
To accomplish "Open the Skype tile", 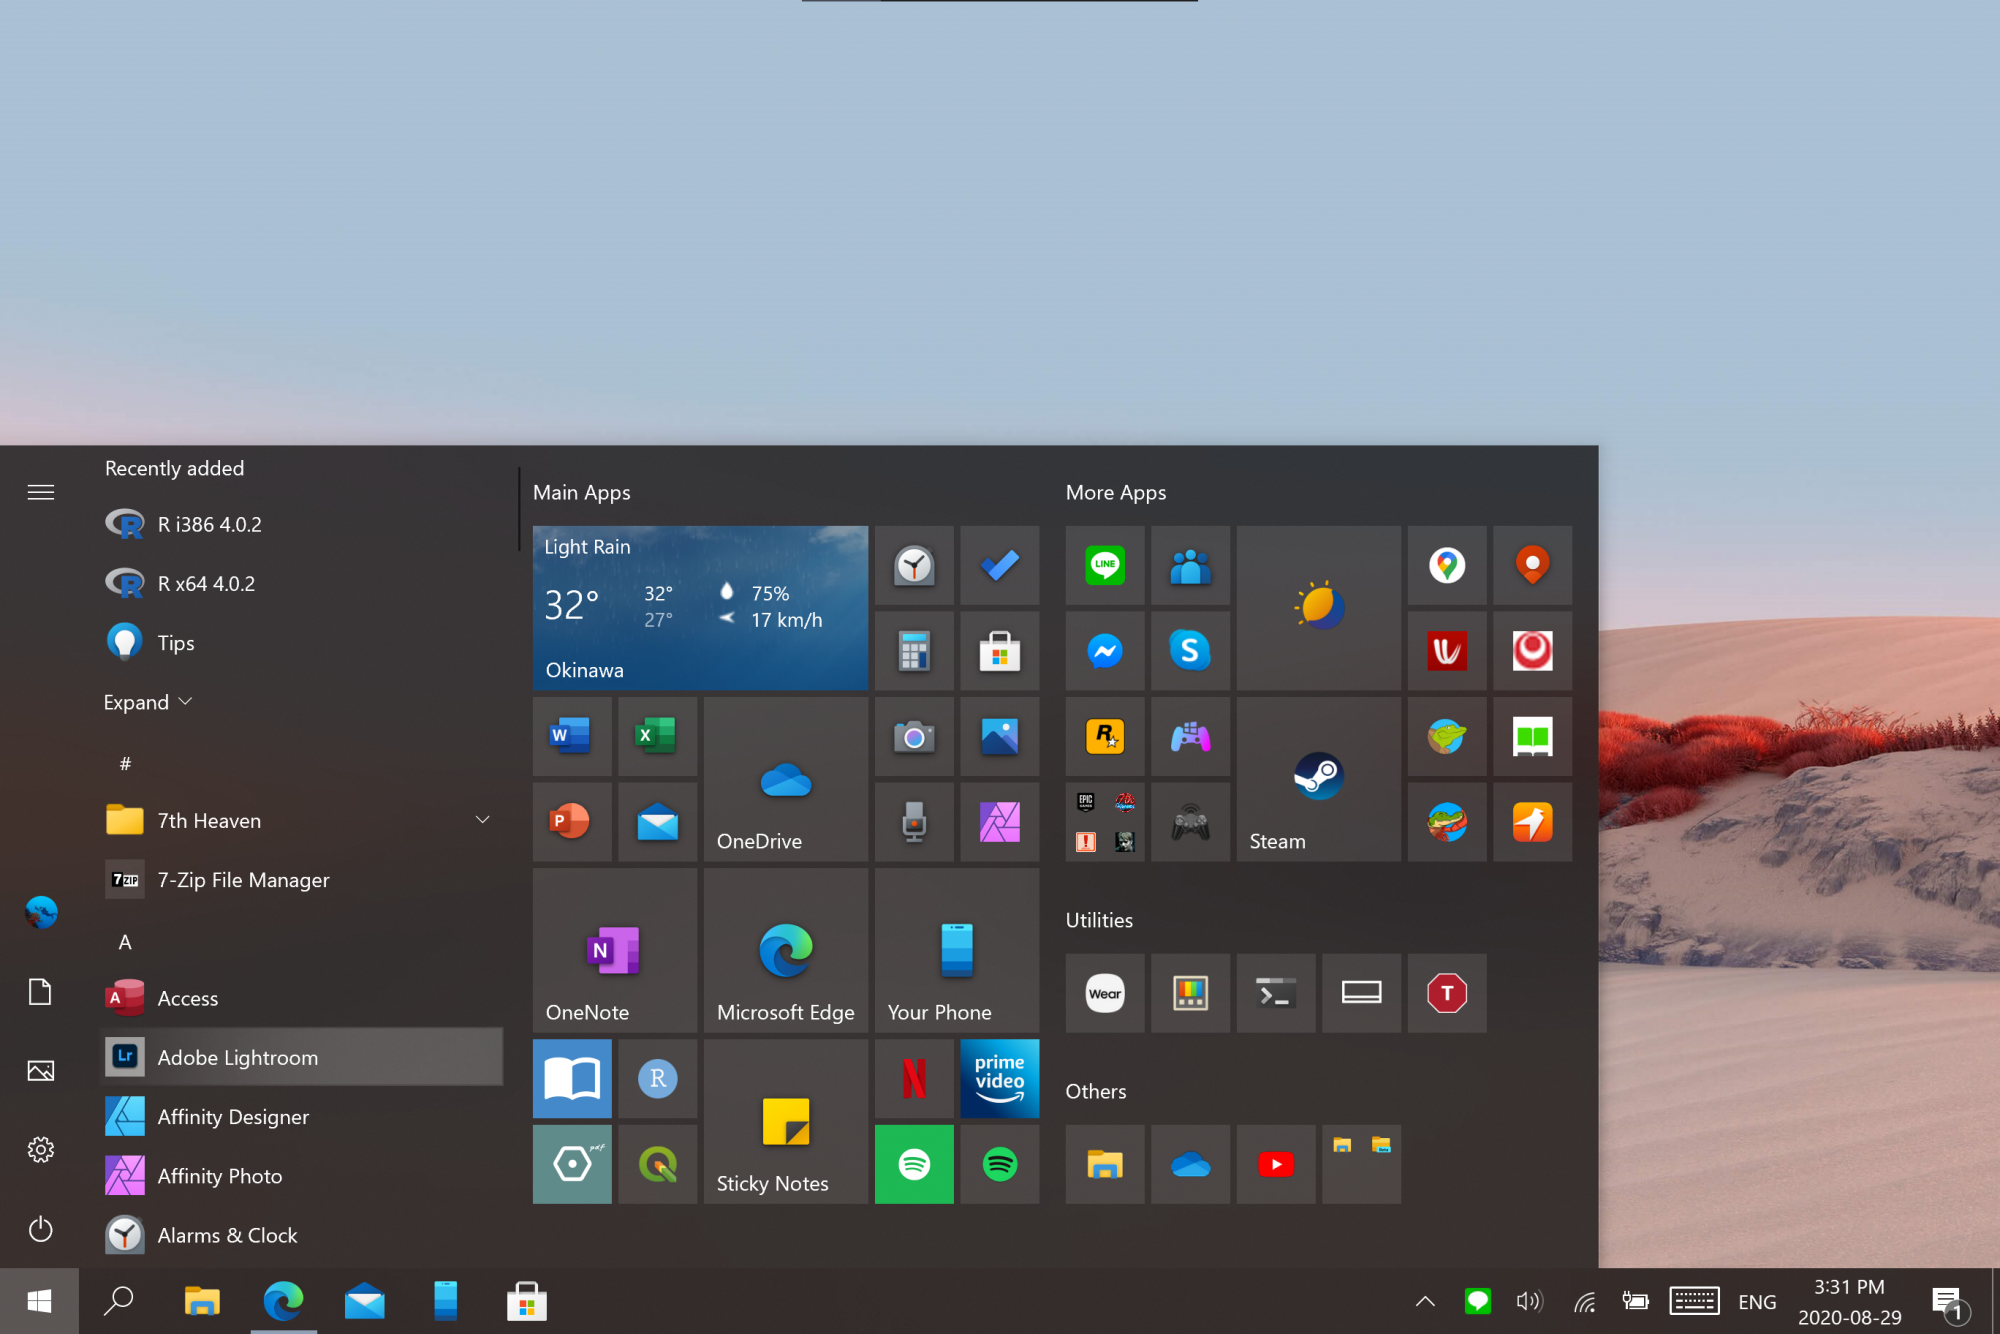I will [x=1190, y=651].
